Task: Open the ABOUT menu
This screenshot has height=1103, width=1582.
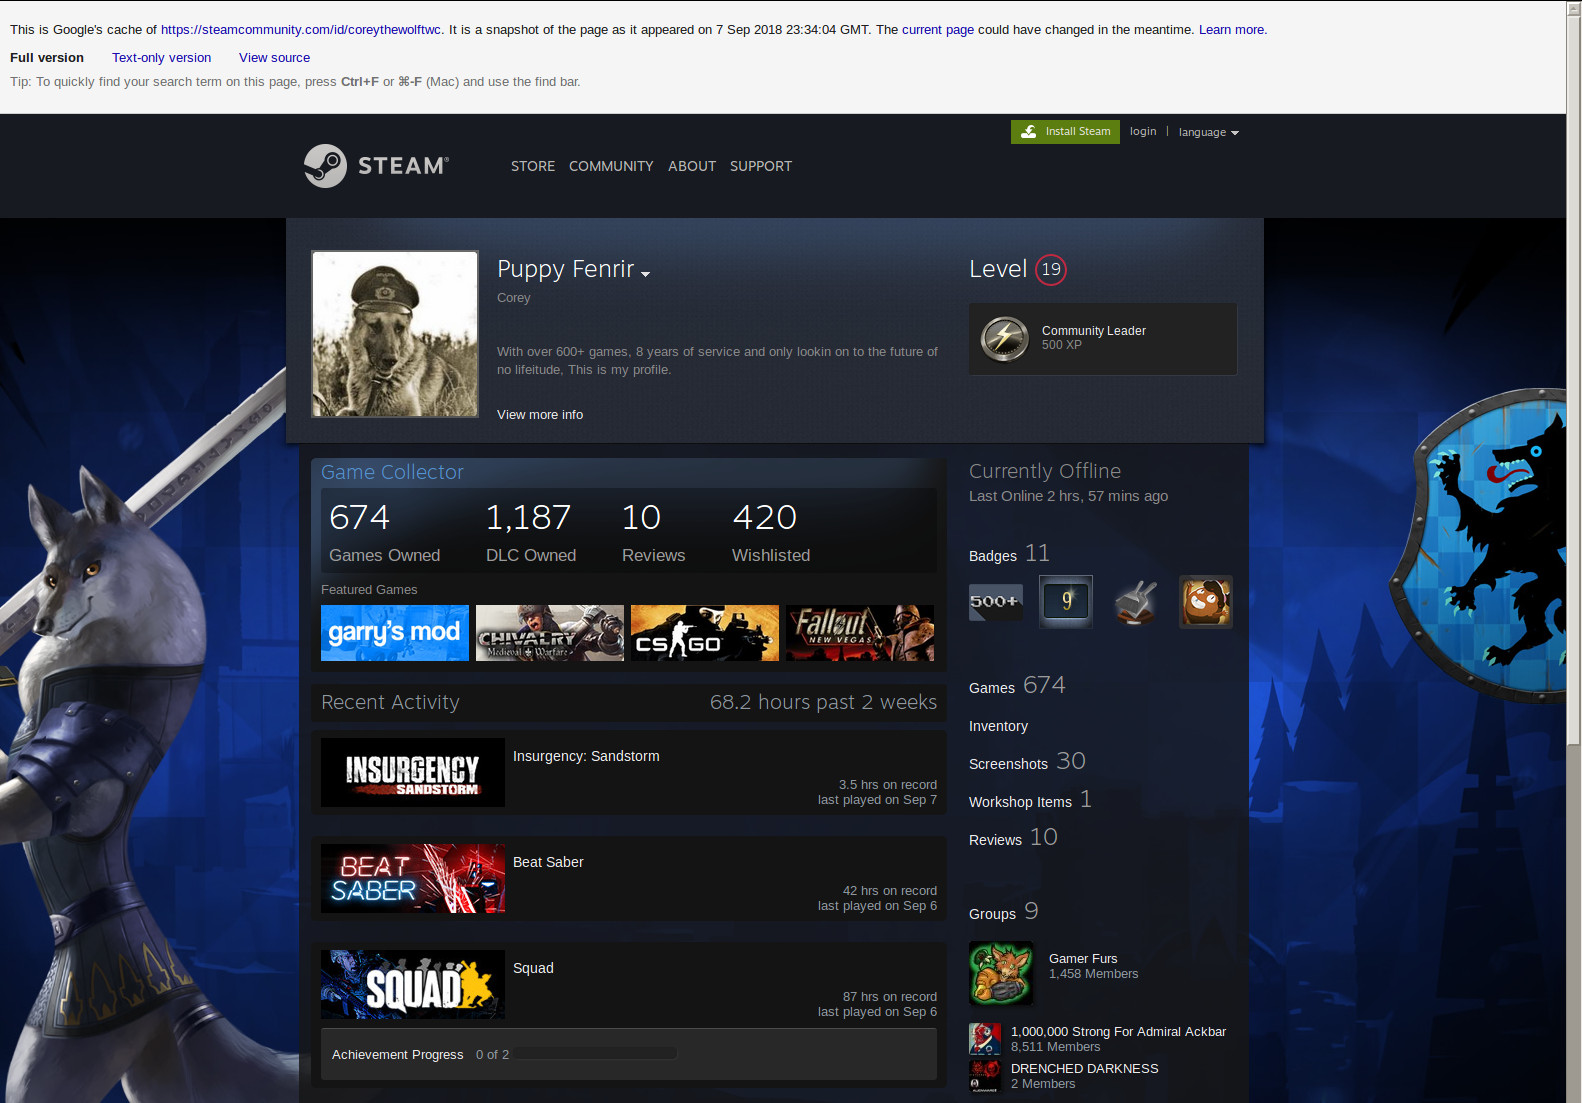Action: tap(692, 166)
